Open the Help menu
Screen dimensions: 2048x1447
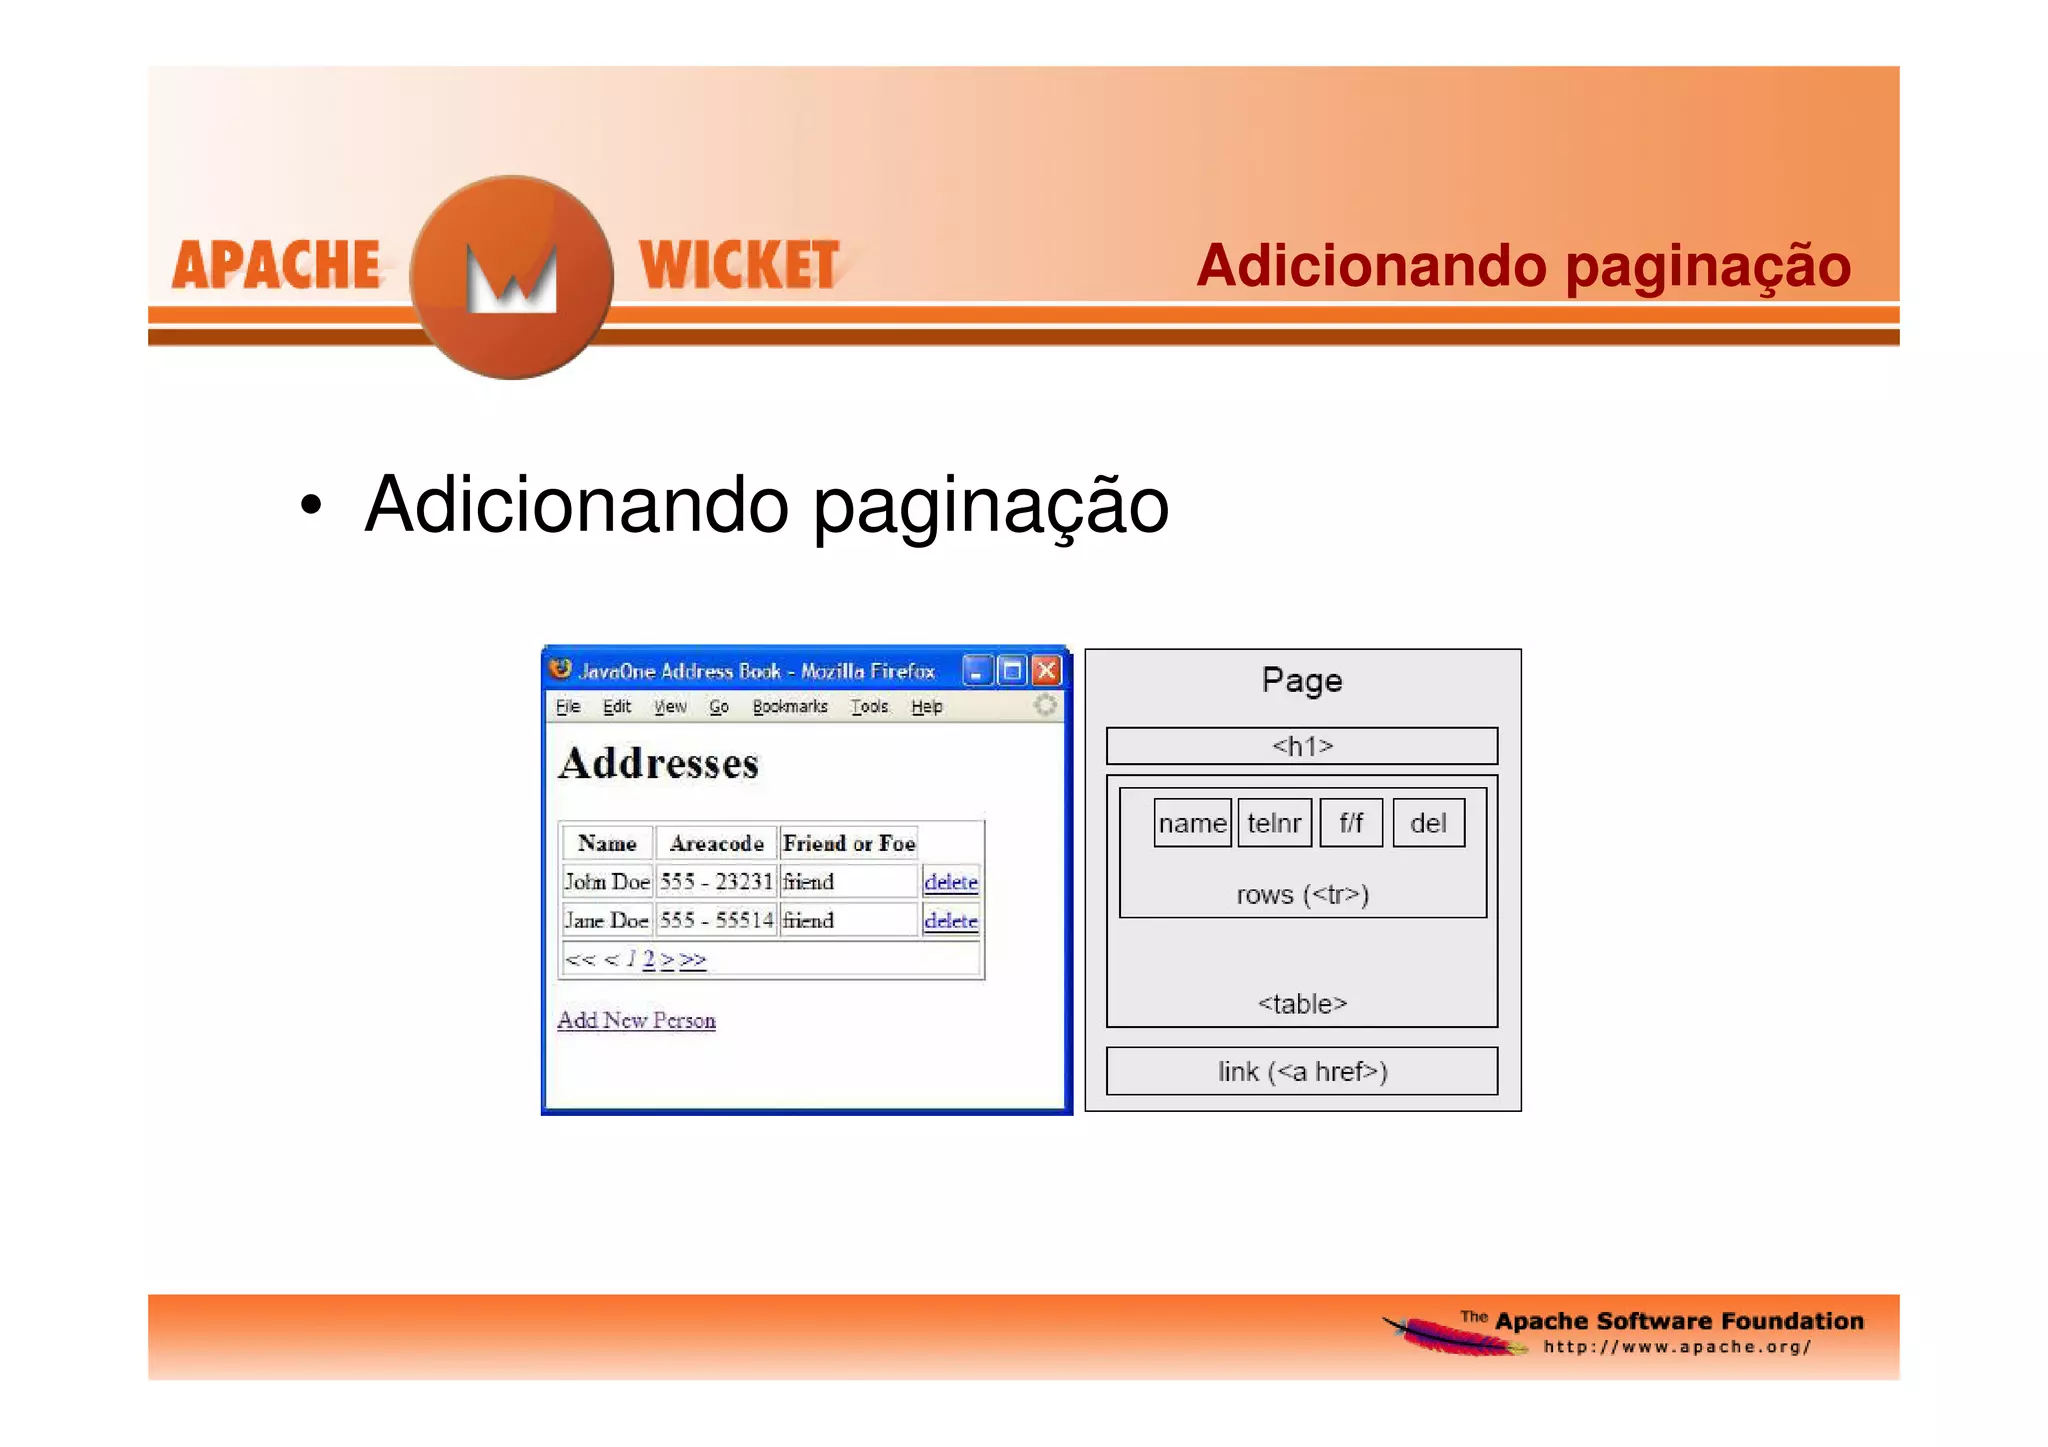tap(927, 706)
